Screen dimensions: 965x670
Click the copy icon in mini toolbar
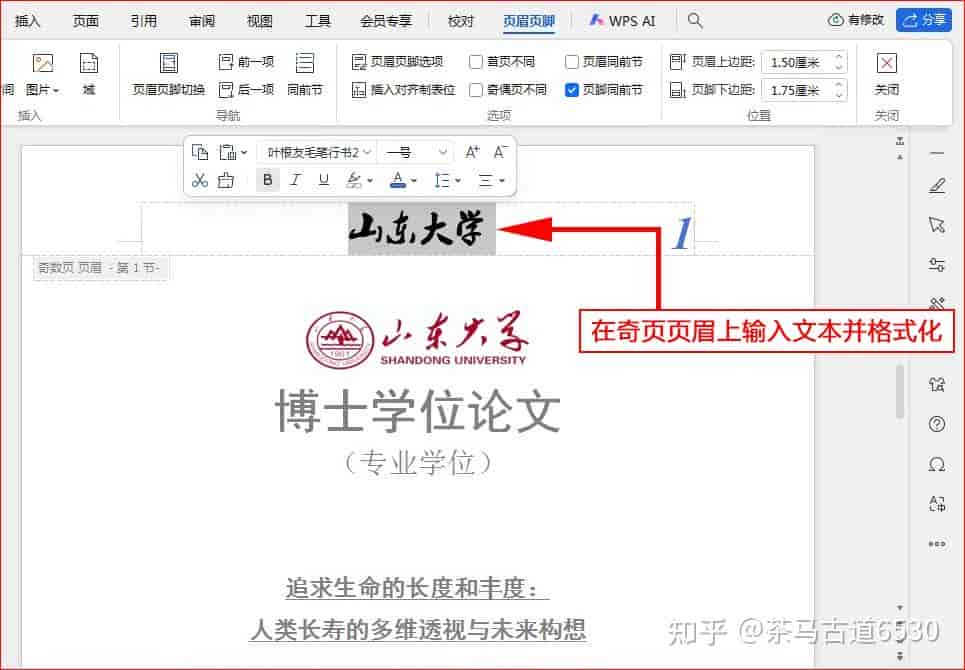200,152
